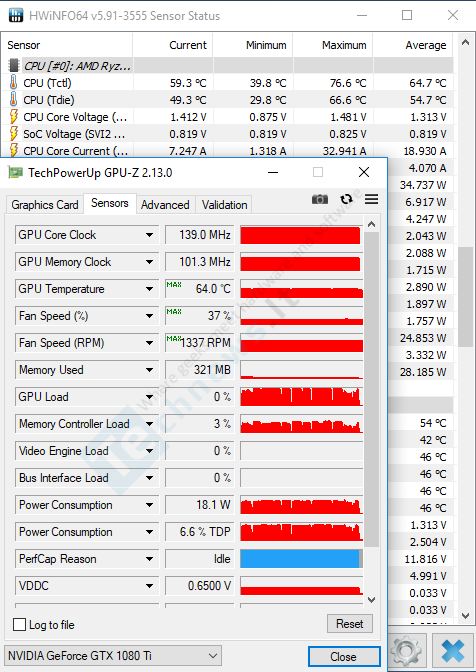Image resolution: width=476 pixels, height=672 pixels.
Task: Click the Reset button in GPU-Z
Action: point(350,624)
